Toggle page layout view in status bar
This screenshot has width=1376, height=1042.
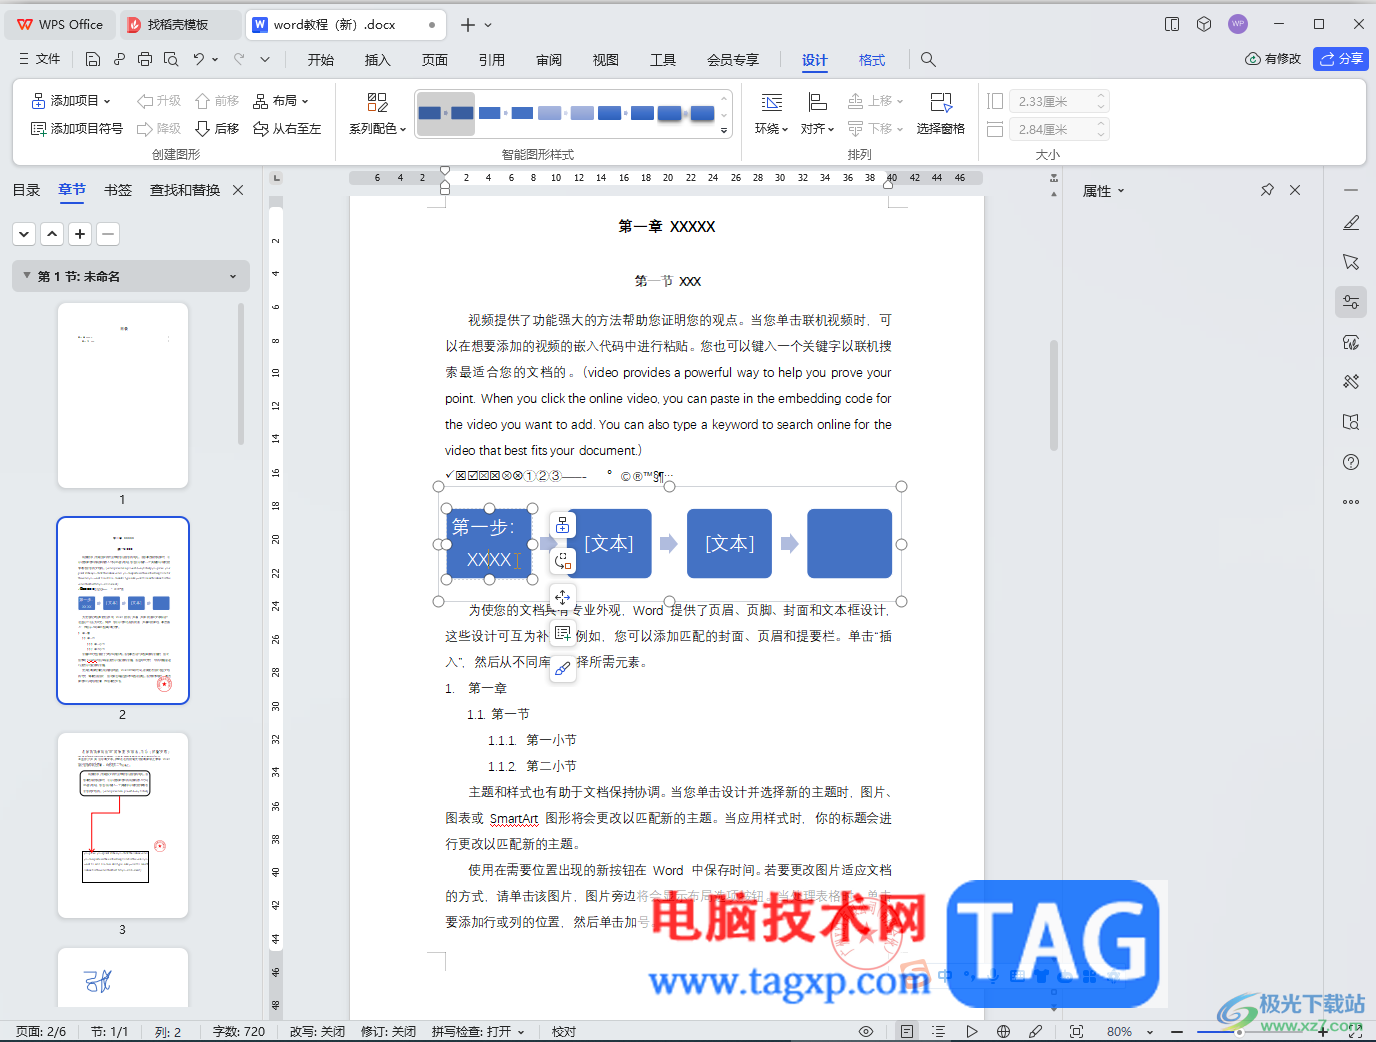click(906, 1031)
